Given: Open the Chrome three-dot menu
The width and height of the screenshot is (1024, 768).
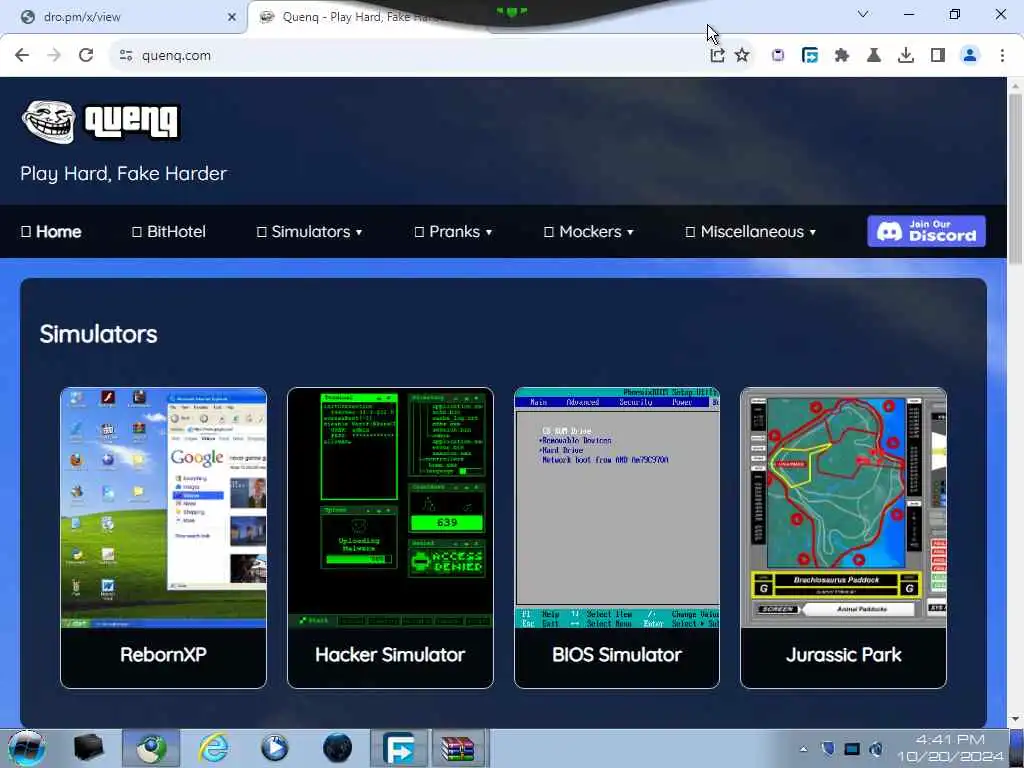Looking at the screenshot, I should [x=1002, y=56].
